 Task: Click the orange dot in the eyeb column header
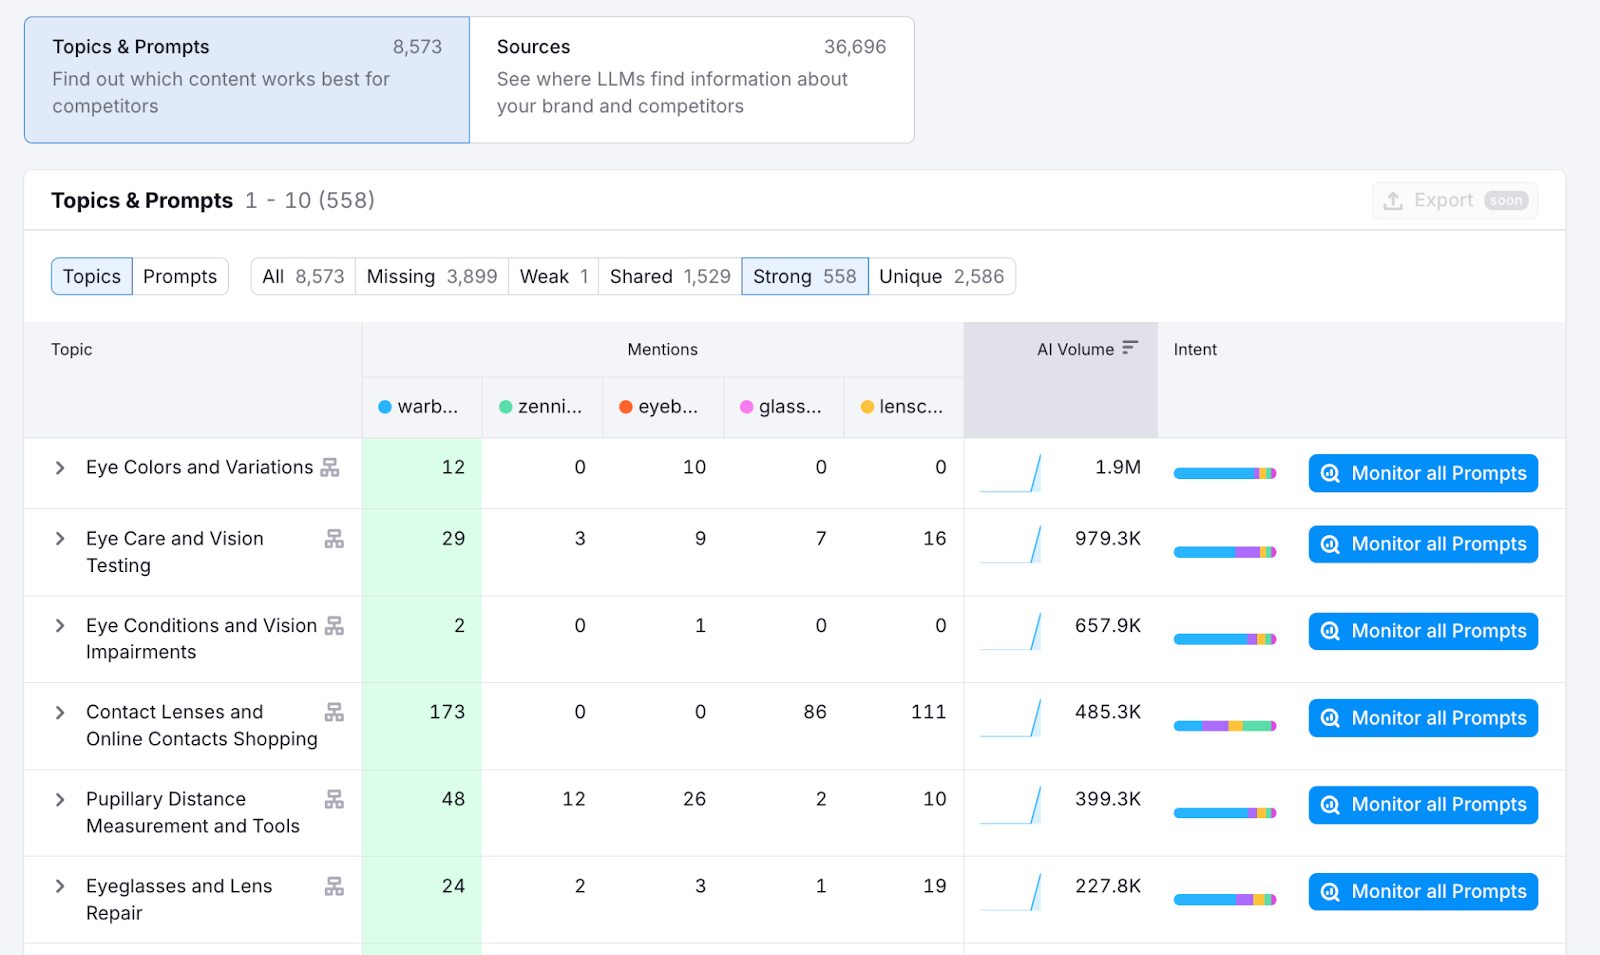(624, 406)
